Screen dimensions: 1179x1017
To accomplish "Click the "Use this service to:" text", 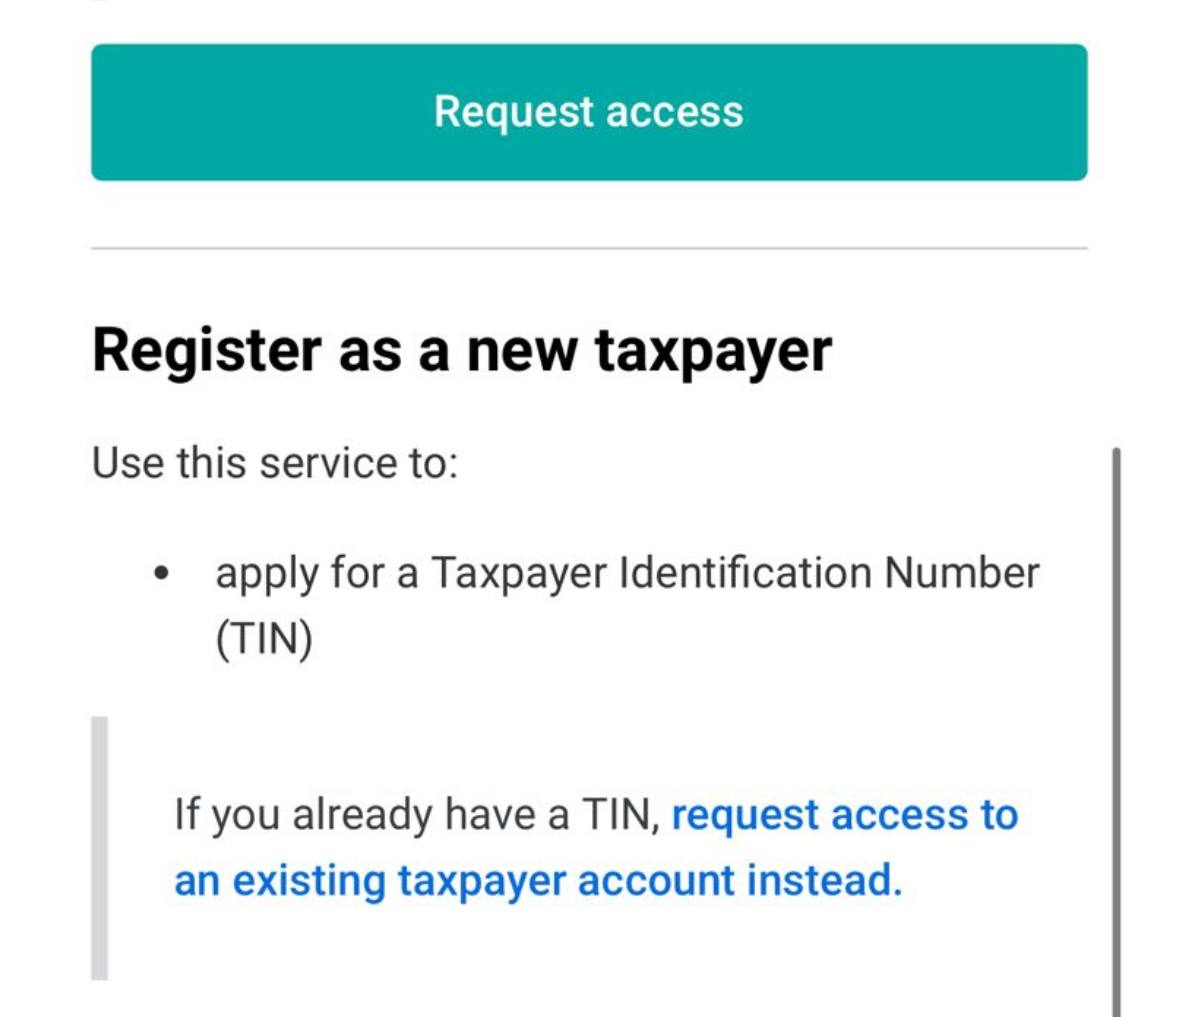I will 274,464.
